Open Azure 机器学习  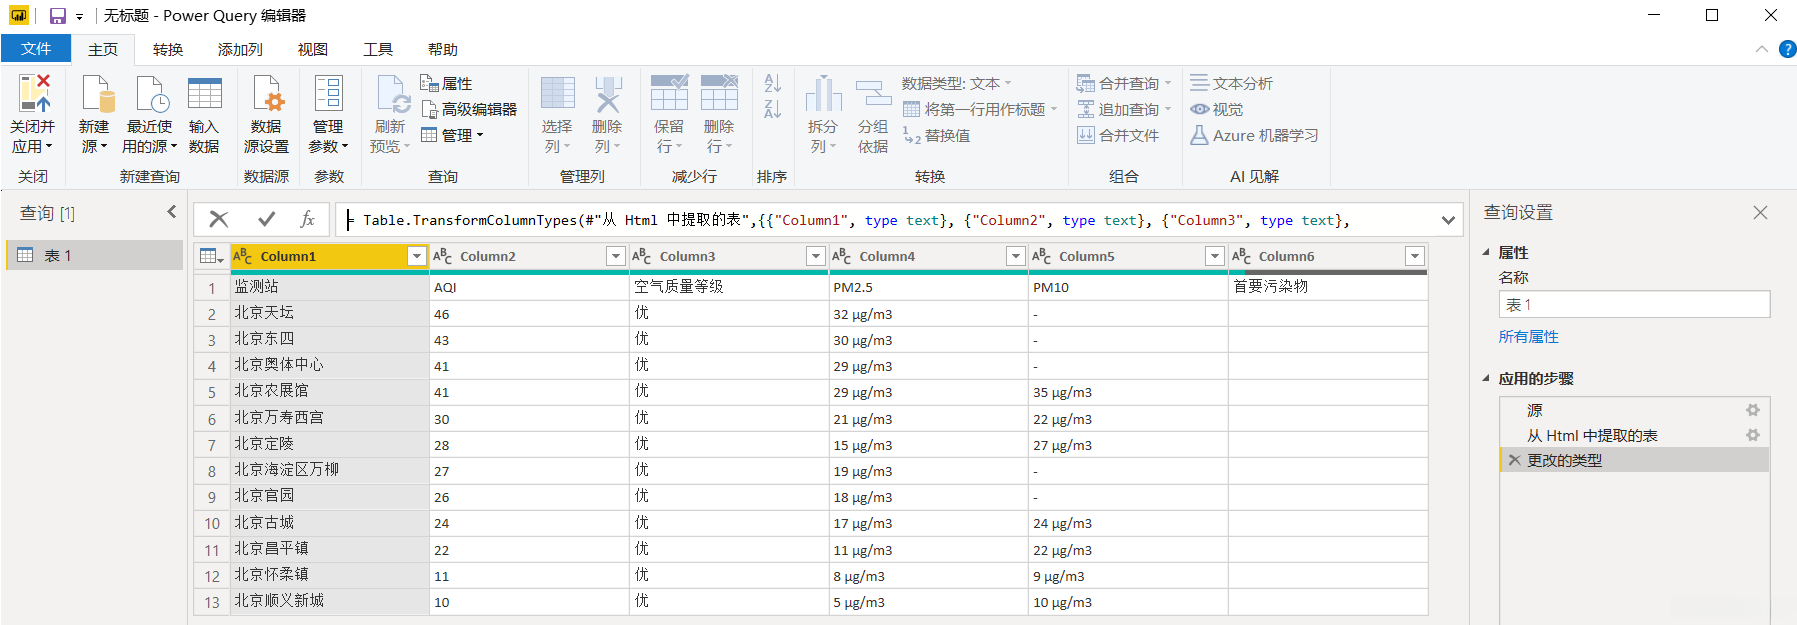[1254, 136]
